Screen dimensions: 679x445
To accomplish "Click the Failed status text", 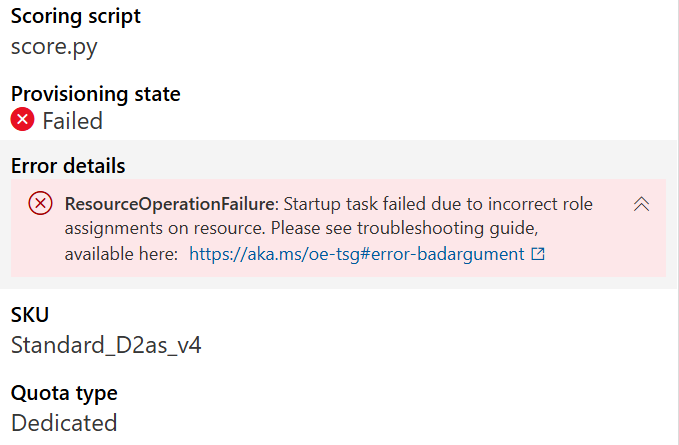I will 72,121.
